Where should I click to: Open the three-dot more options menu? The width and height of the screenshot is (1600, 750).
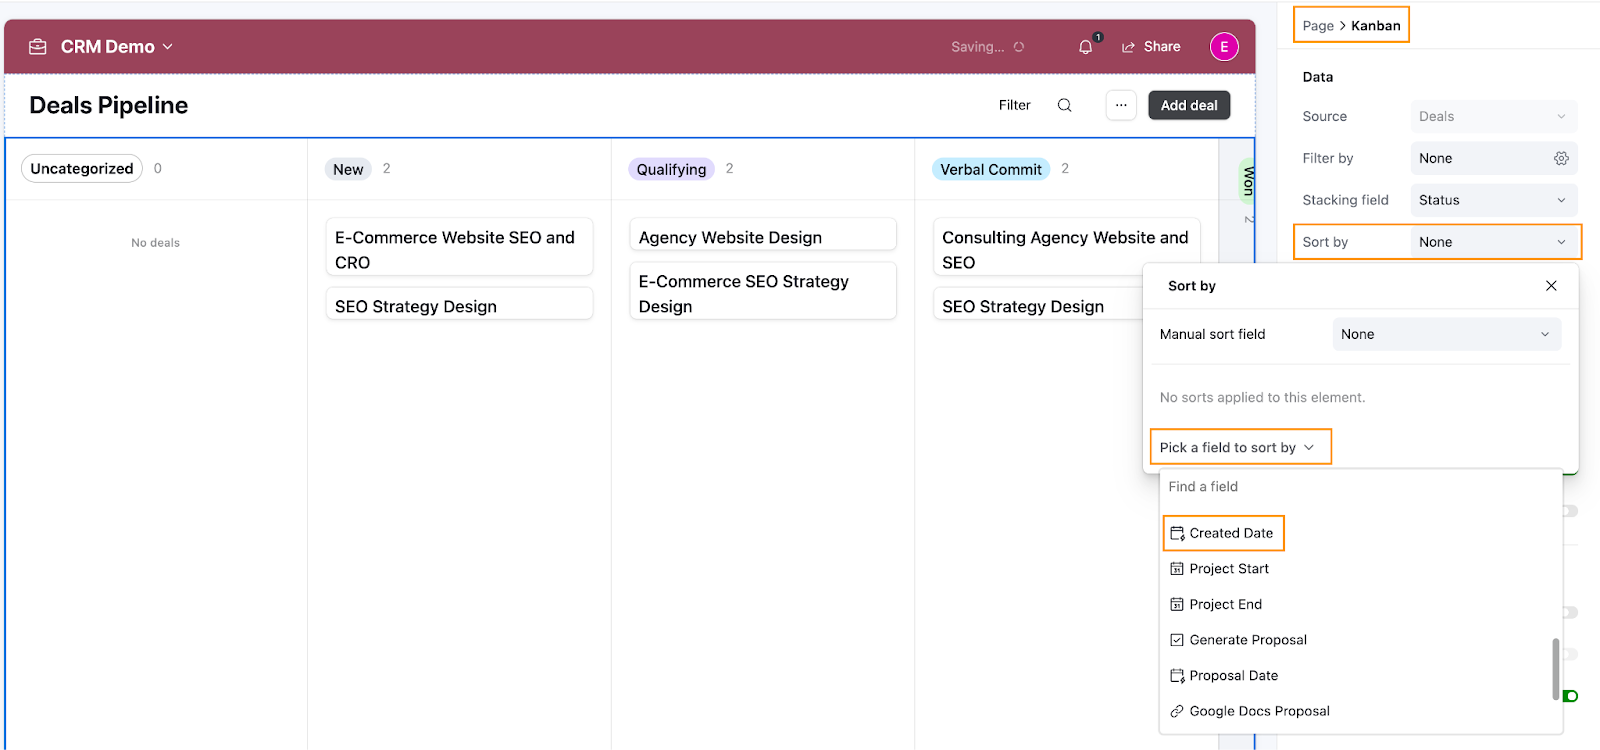point(1121,105)
